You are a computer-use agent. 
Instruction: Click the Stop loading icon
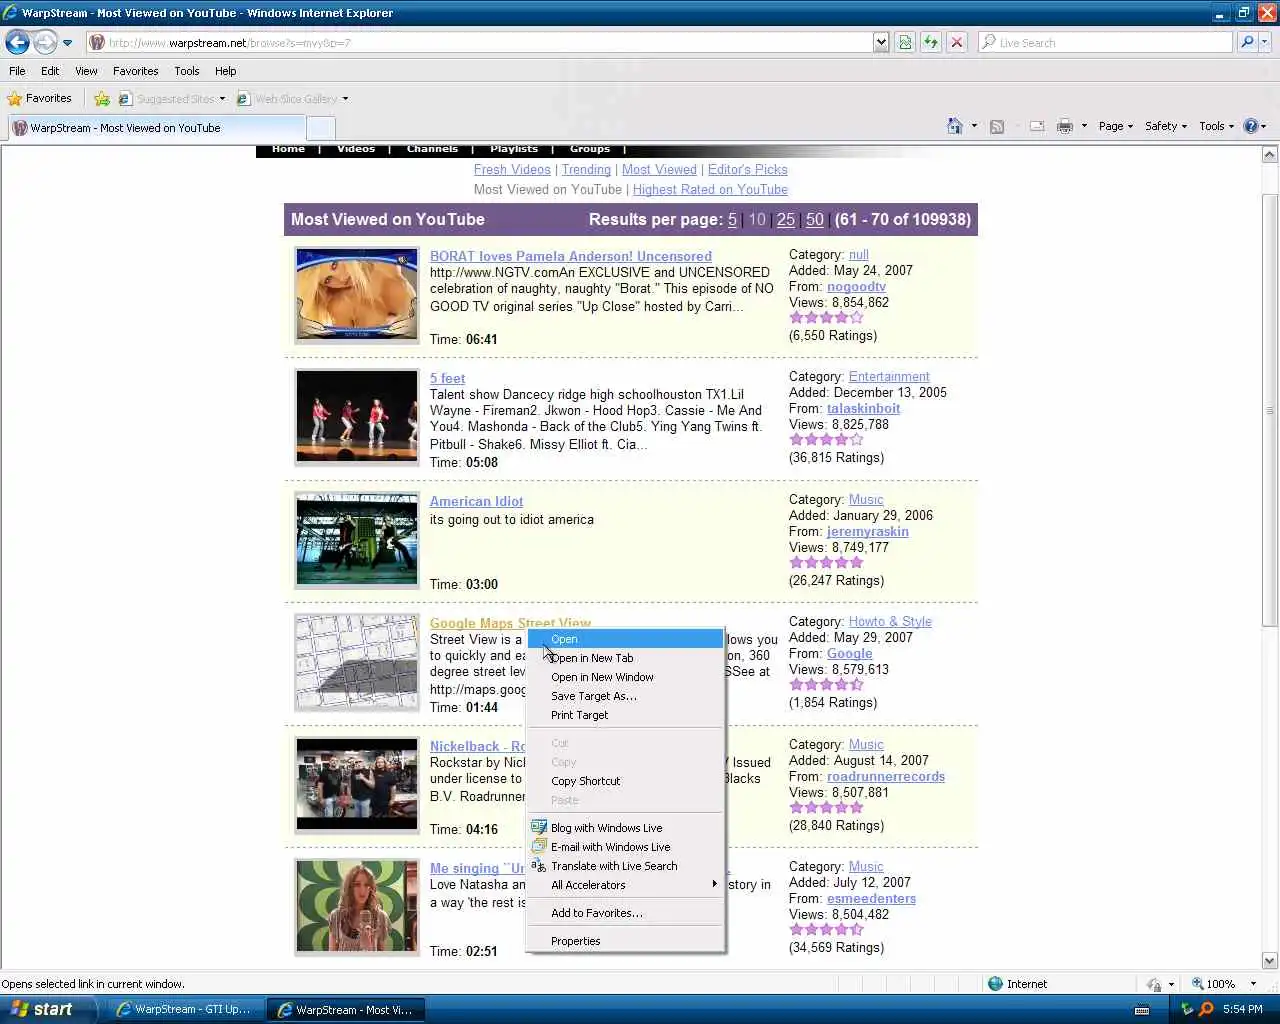coord(957,42)
